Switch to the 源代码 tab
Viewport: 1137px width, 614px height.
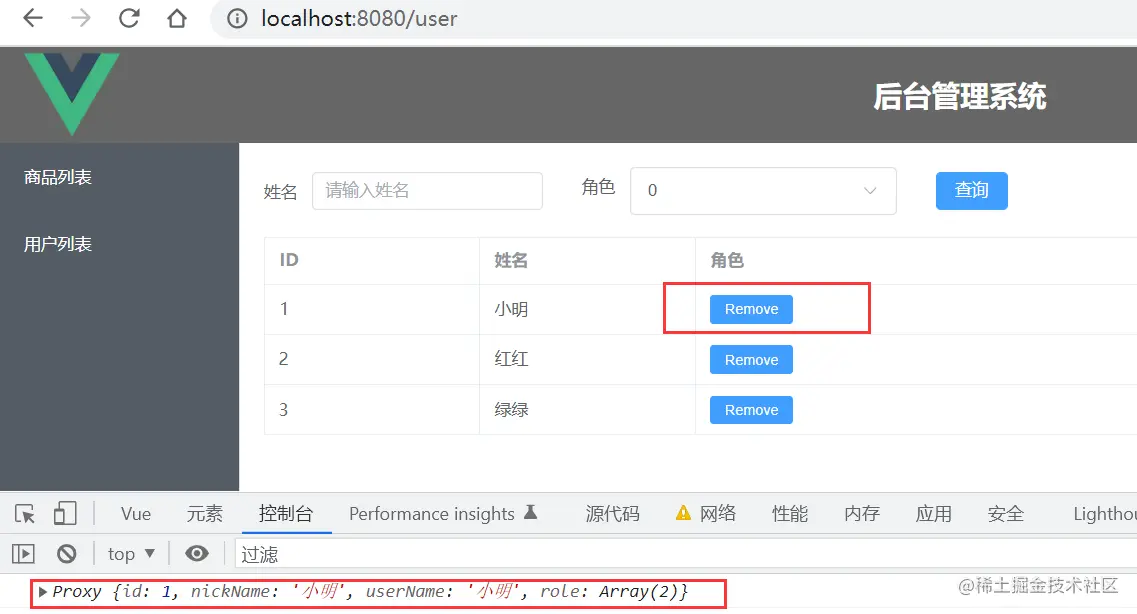[x=612, y=513]
